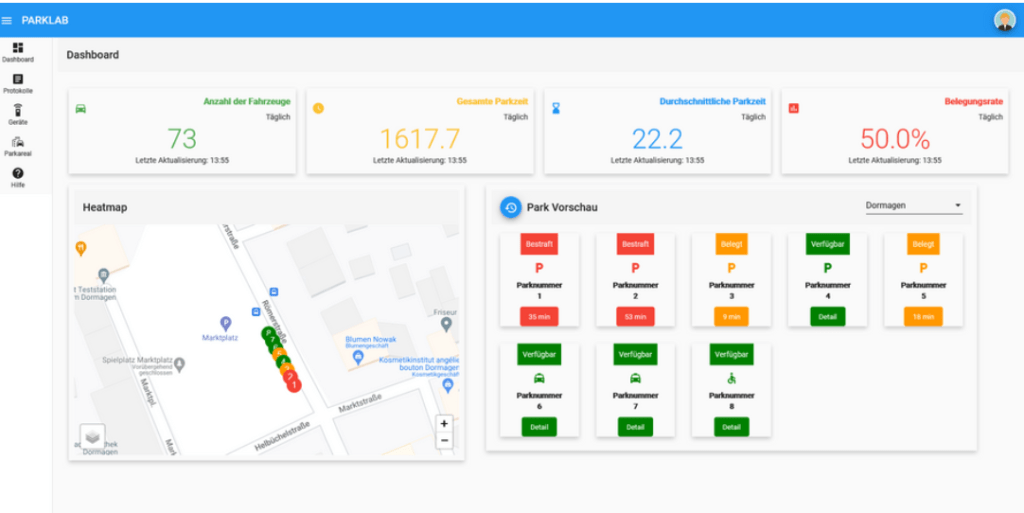Open the Dormagen location dropdown
Screen dimensions: 1024x513
pos(913,206)
